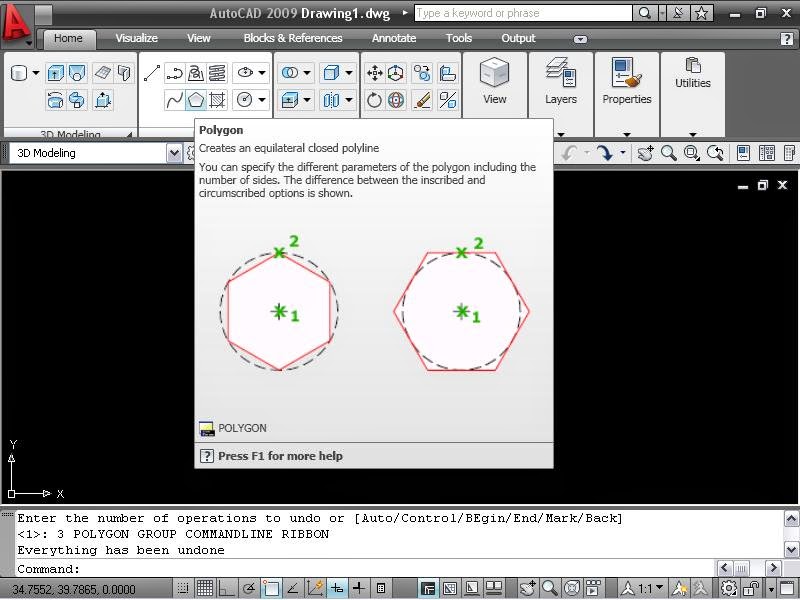Select the Rotate tool
This screenshot has height=600, width=800.
point(375,100)
